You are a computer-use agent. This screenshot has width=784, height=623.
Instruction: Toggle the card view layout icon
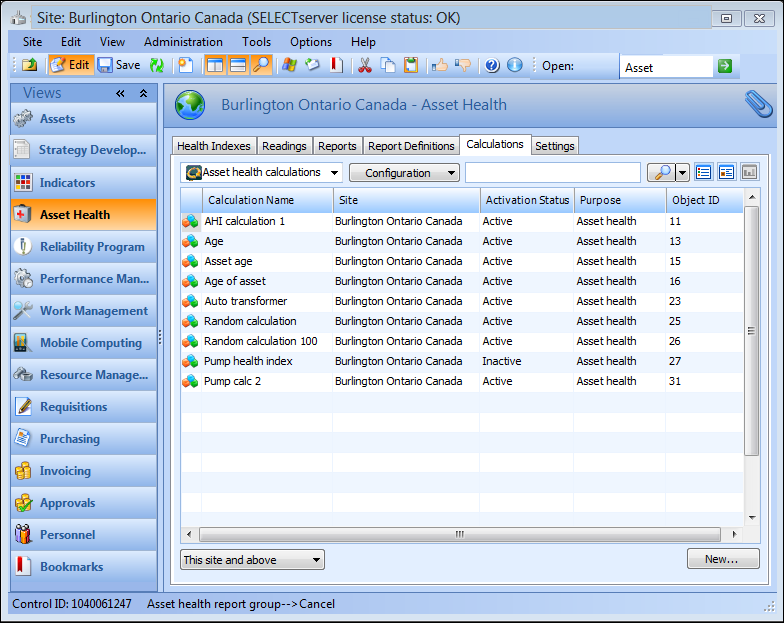[726, 172]
